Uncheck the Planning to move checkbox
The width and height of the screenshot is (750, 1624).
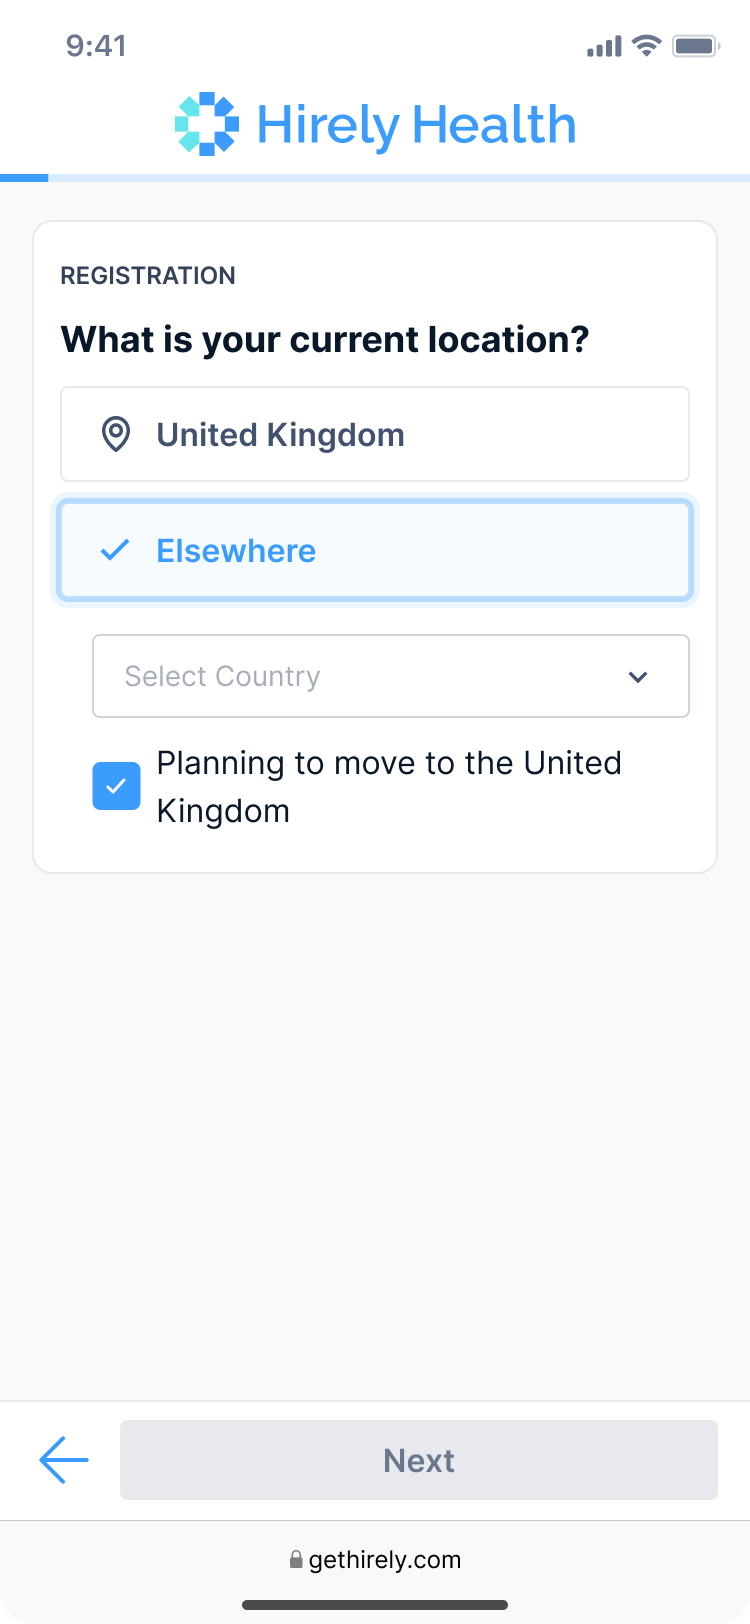pyautogui.click(x=116, y=786)
